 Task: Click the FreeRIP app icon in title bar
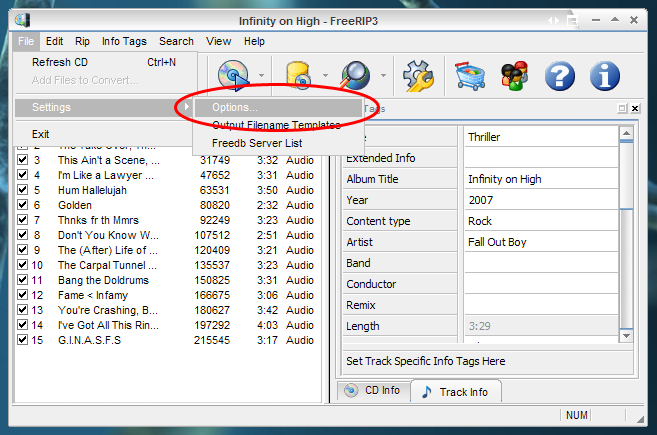pos(23,20)
